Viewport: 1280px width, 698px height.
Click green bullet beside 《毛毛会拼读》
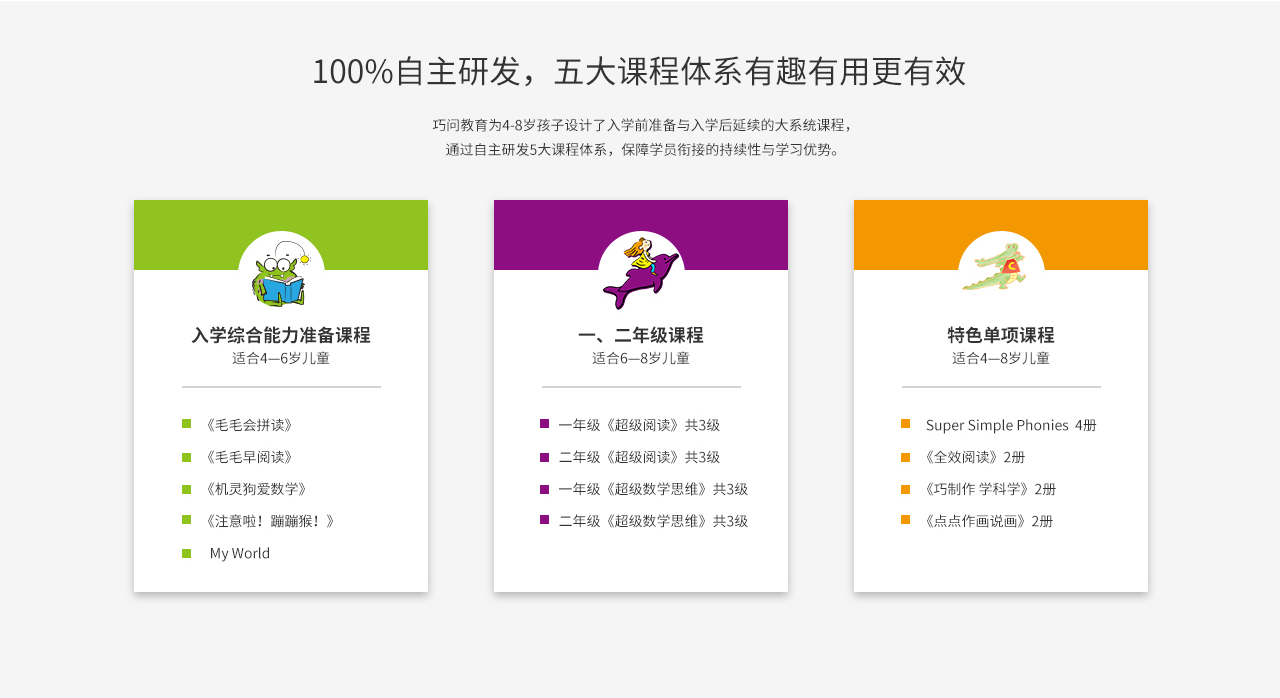186,424
